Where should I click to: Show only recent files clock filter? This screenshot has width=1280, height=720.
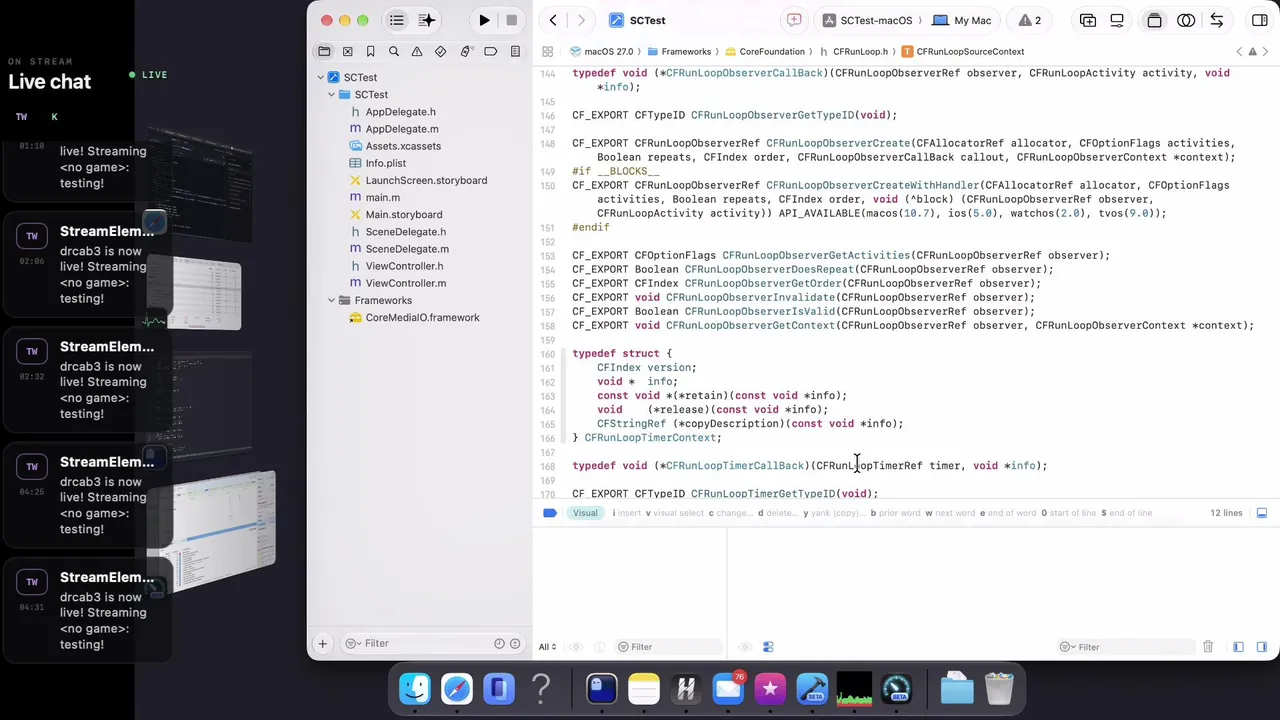[499, 644]
